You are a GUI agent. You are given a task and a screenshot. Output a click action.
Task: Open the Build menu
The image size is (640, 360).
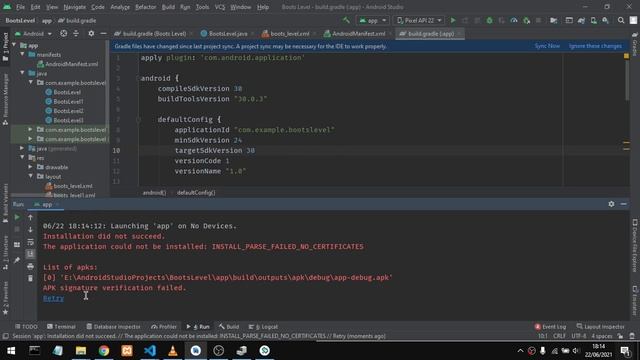168,7
